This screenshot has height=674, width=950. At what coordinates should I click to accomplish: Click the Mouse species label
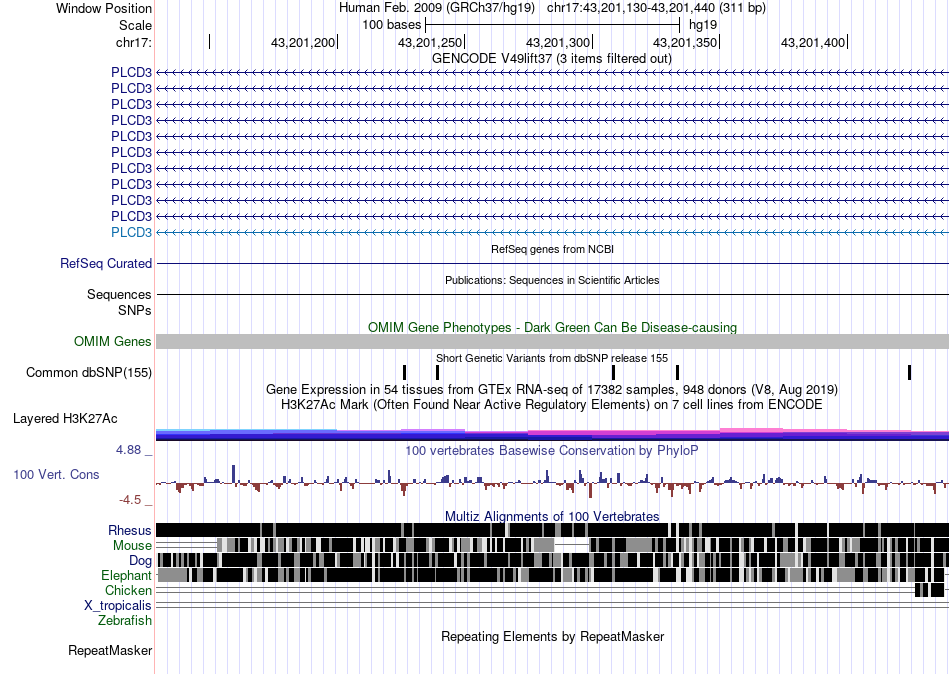[132, 546]
